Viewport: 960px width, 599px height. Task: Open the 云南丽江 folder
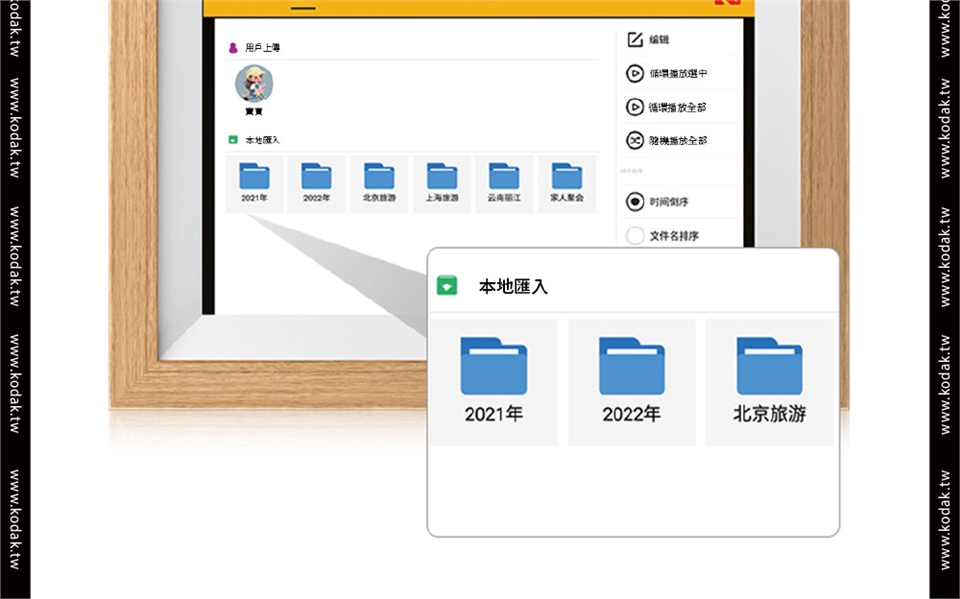click(x=504, y=182)
